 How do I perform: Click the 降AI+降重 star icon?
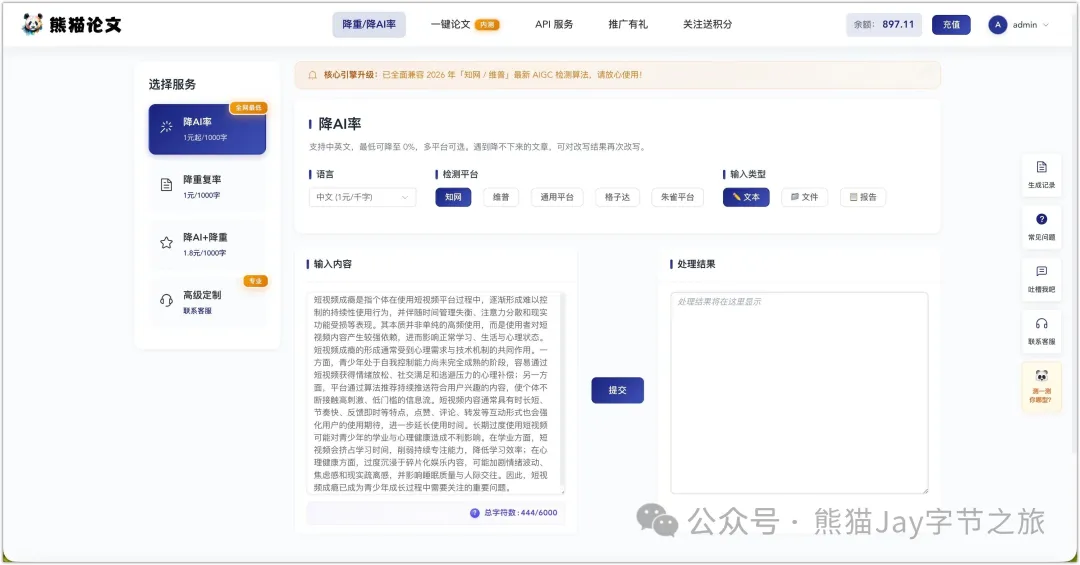click(x=166, y=243)
